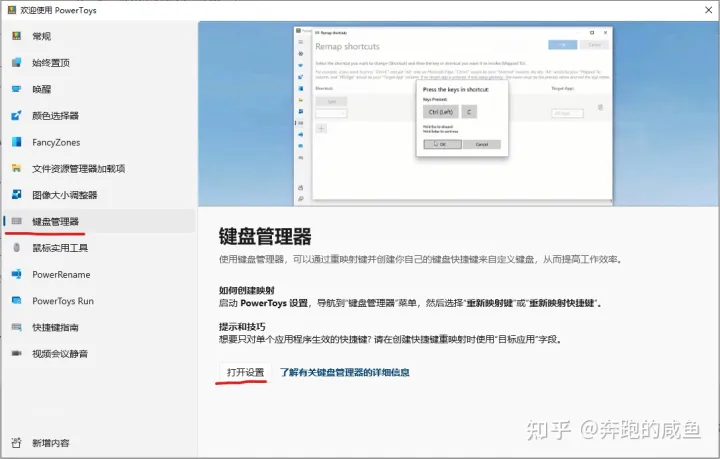Click the PowerToys Run icon

[x=17, y=301]
